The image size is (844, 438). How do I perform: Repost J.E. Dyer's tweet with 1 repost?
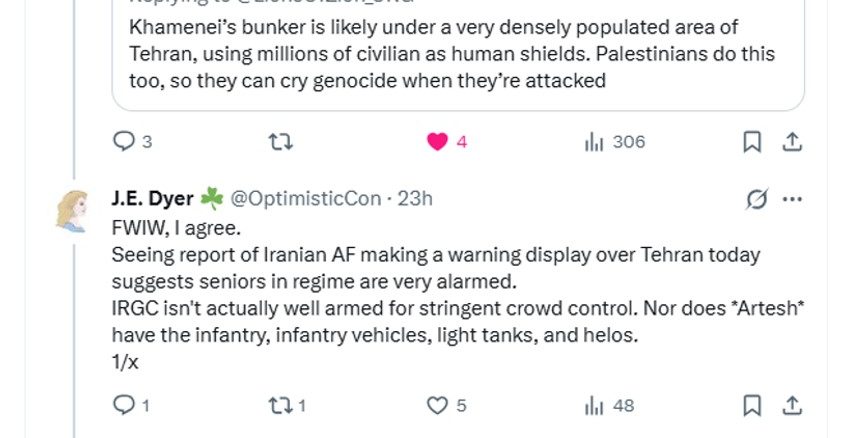tap(283, 405)
